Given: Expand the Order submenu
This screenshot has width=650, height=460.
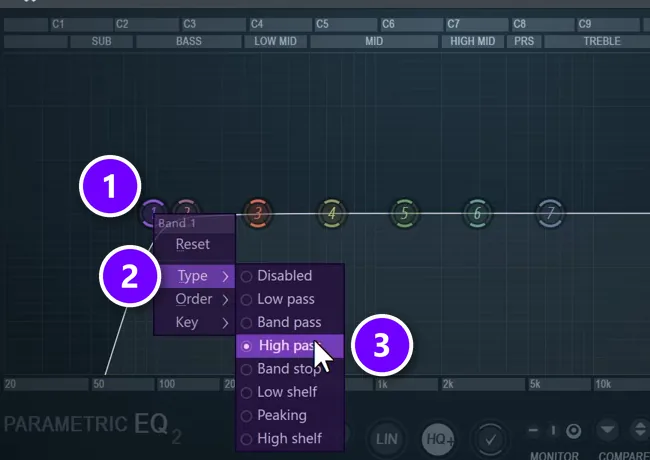Looking at the screenshot, I should [x=194, y=299].
